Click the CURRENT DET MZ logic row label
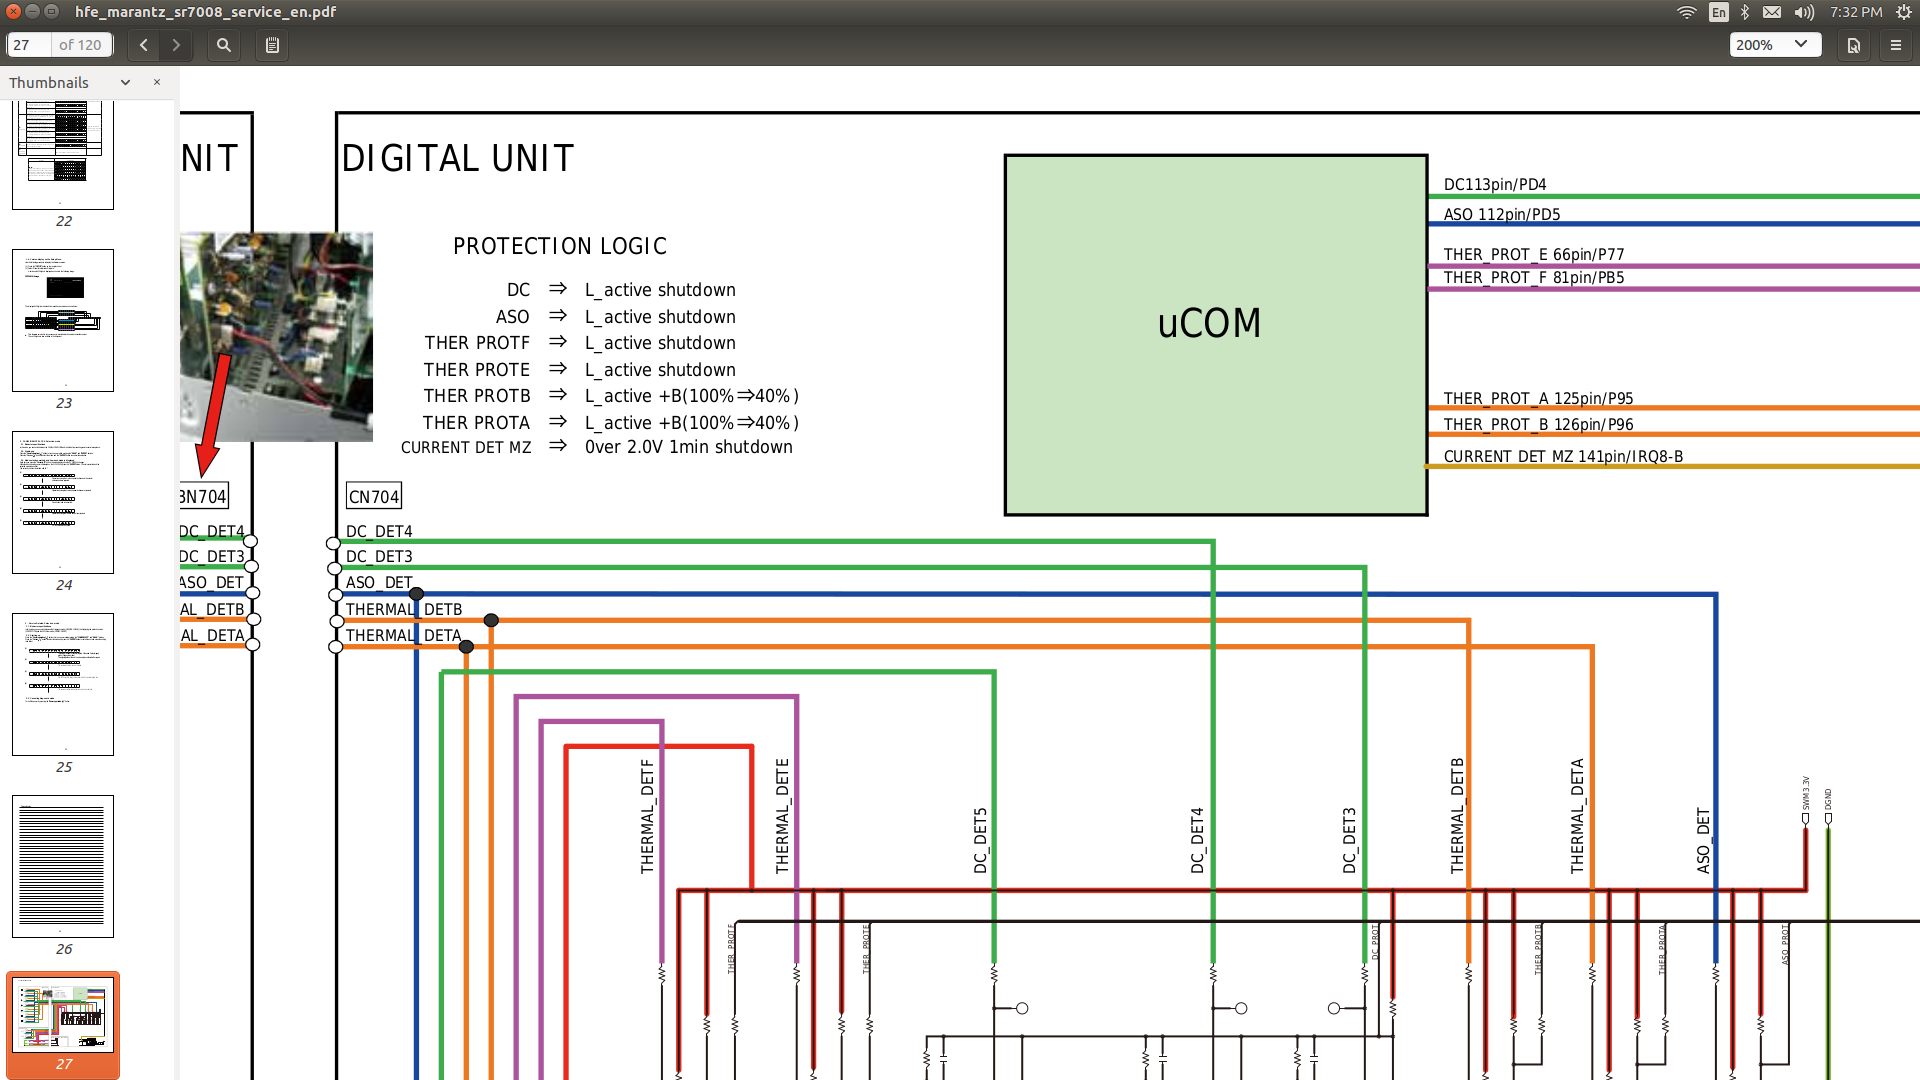The width and height of the screenshot is (1920, 1080). [x=466, y=447]
